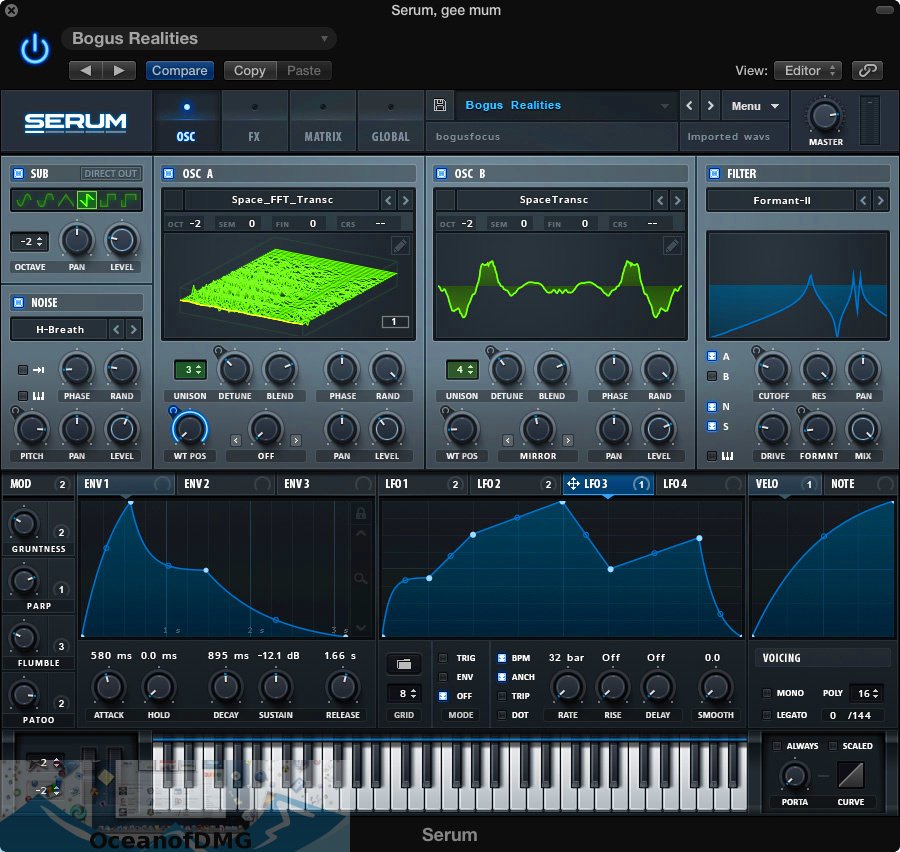Click the save preset floppy icon
Viewport: 900px width, 852px height.
440,104
